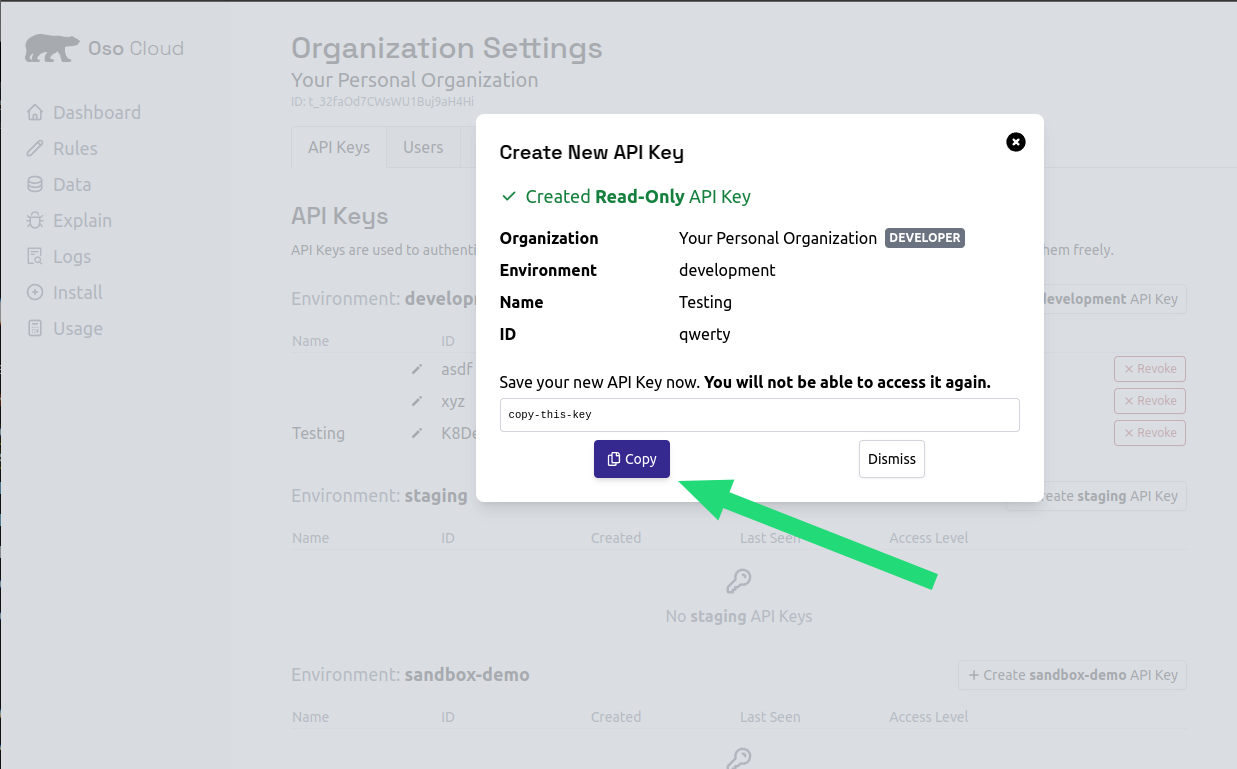The image size is (1237, 769).
Task: Click the API key text field
Action: click(x=759, y=414)
